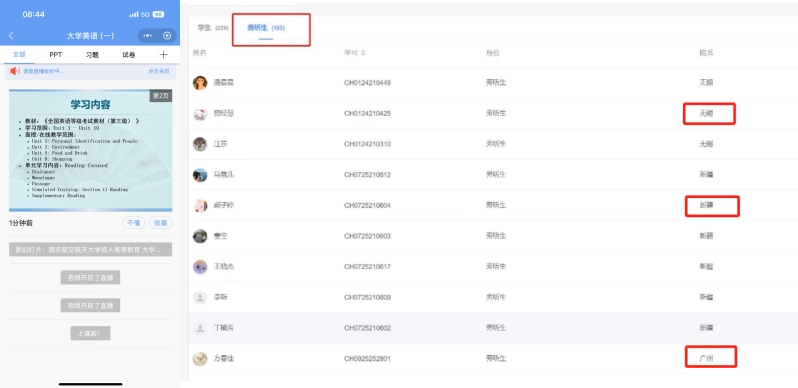
Task: Click the avatar of CH0124210449 student
Action: (x=200, y=82)
